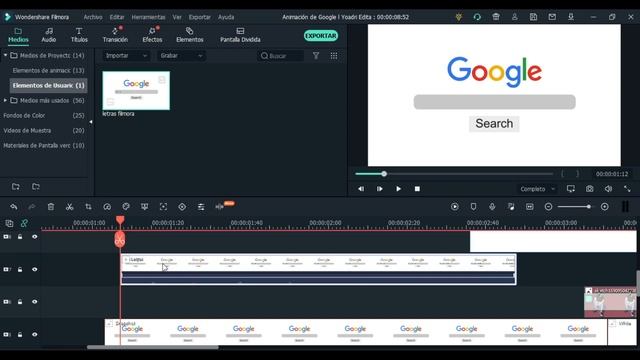Click the EXPORTAR button
640x360 pixels.
coord(321,36)
